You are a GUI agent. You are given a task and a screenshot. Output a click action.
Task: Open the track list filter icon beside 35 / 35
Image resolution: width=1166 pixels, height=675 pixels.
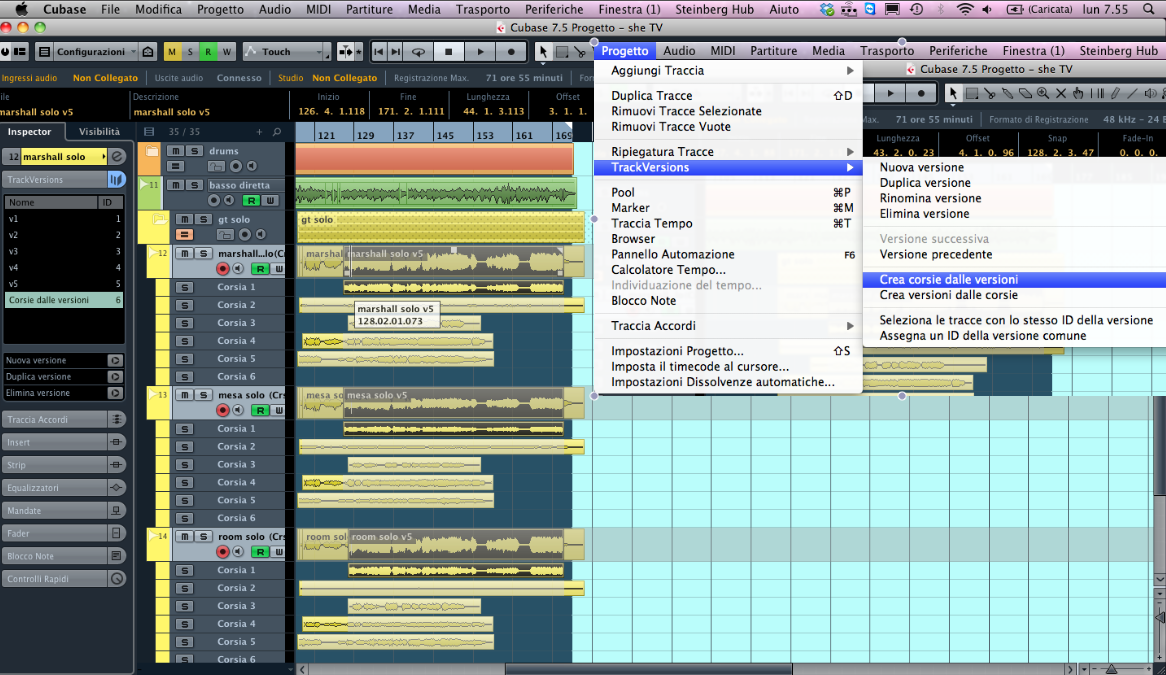[x=149, y=132]
